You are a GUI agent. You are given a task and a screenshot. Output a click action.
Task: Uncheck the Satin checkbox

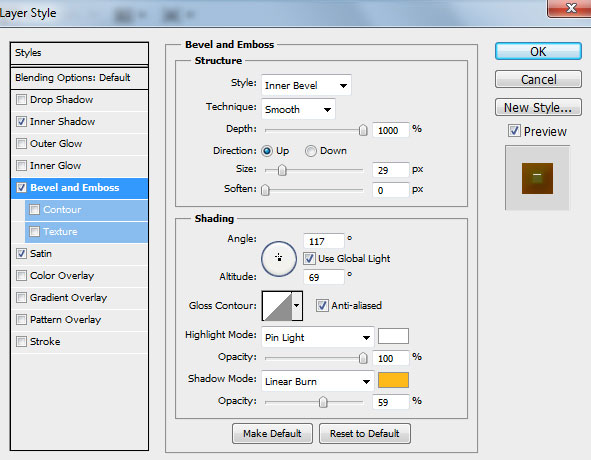pos(21,253)
